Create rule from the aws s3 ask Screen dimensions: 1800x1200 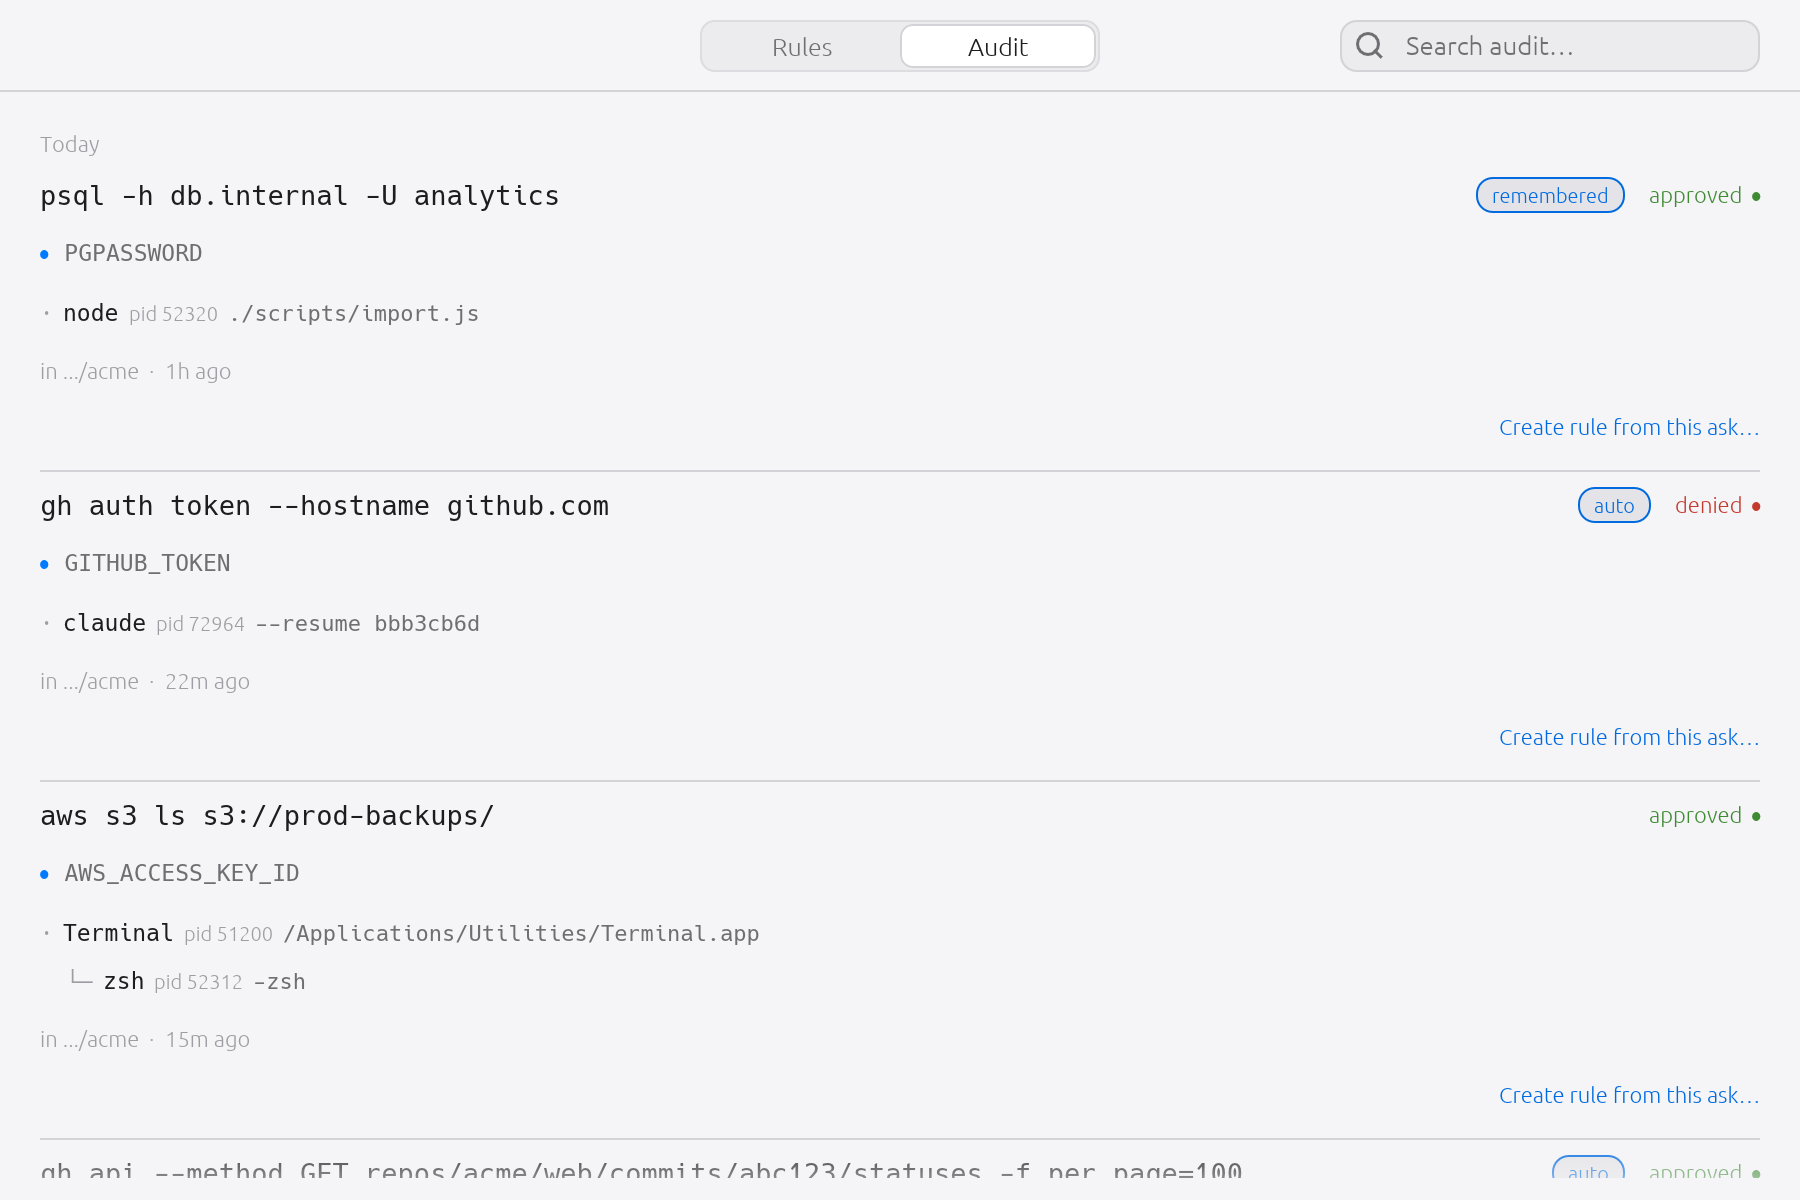1629,1096
